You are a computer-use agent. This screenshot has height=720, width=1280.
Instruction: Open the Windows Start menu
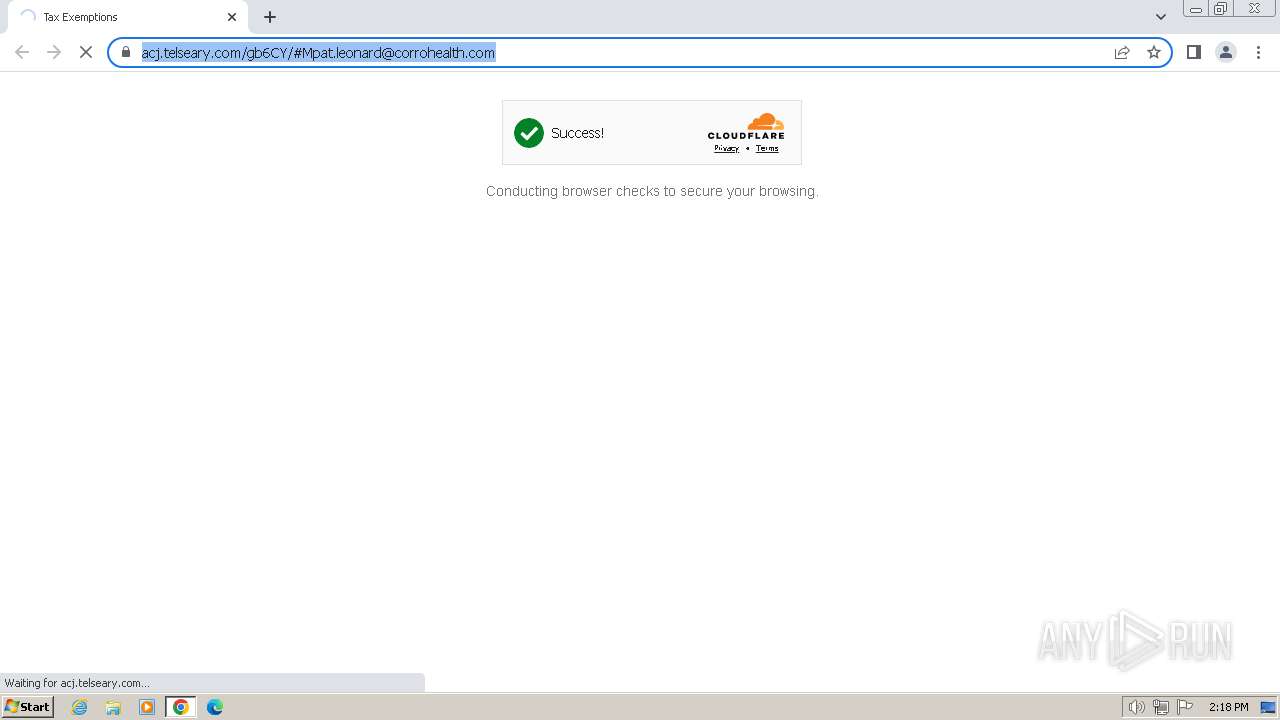click(x=28, y=707)
